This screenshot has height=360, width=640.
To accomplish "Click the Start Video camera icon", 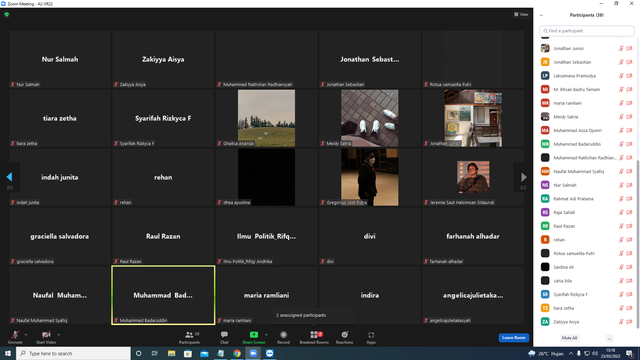I will [x=46, y=335].
